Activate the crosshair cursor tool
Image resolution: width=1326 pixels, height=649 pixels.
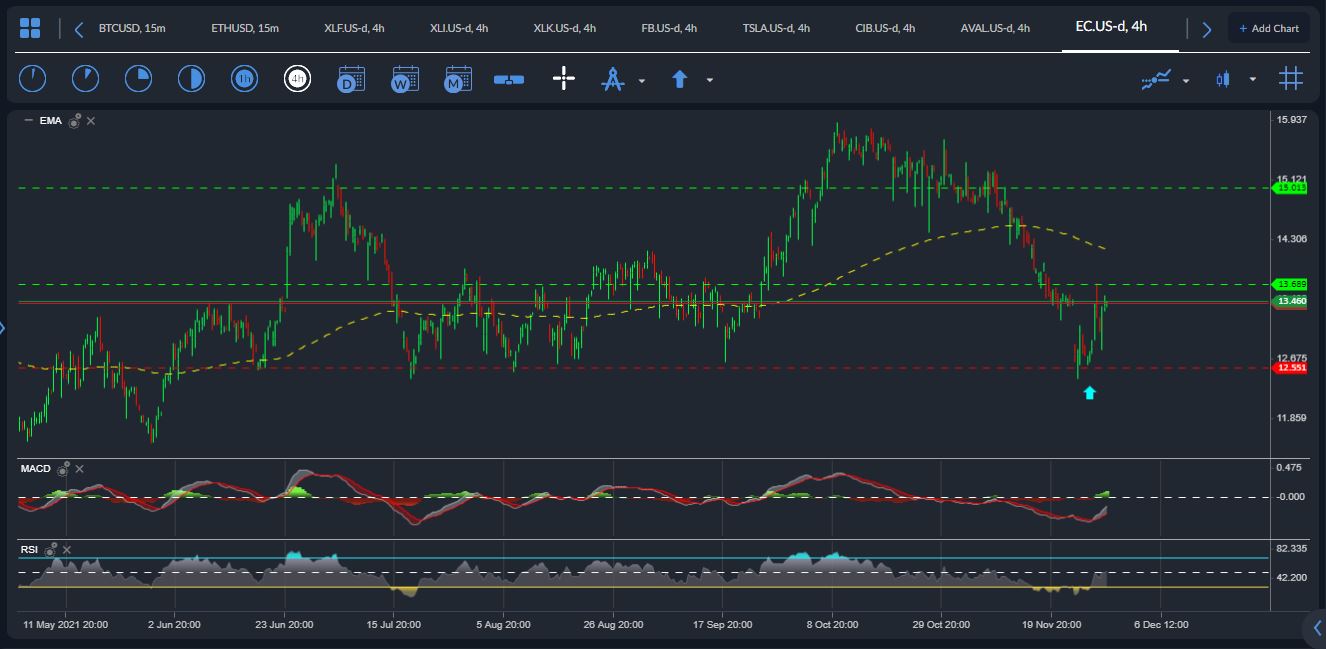(564, 79)
